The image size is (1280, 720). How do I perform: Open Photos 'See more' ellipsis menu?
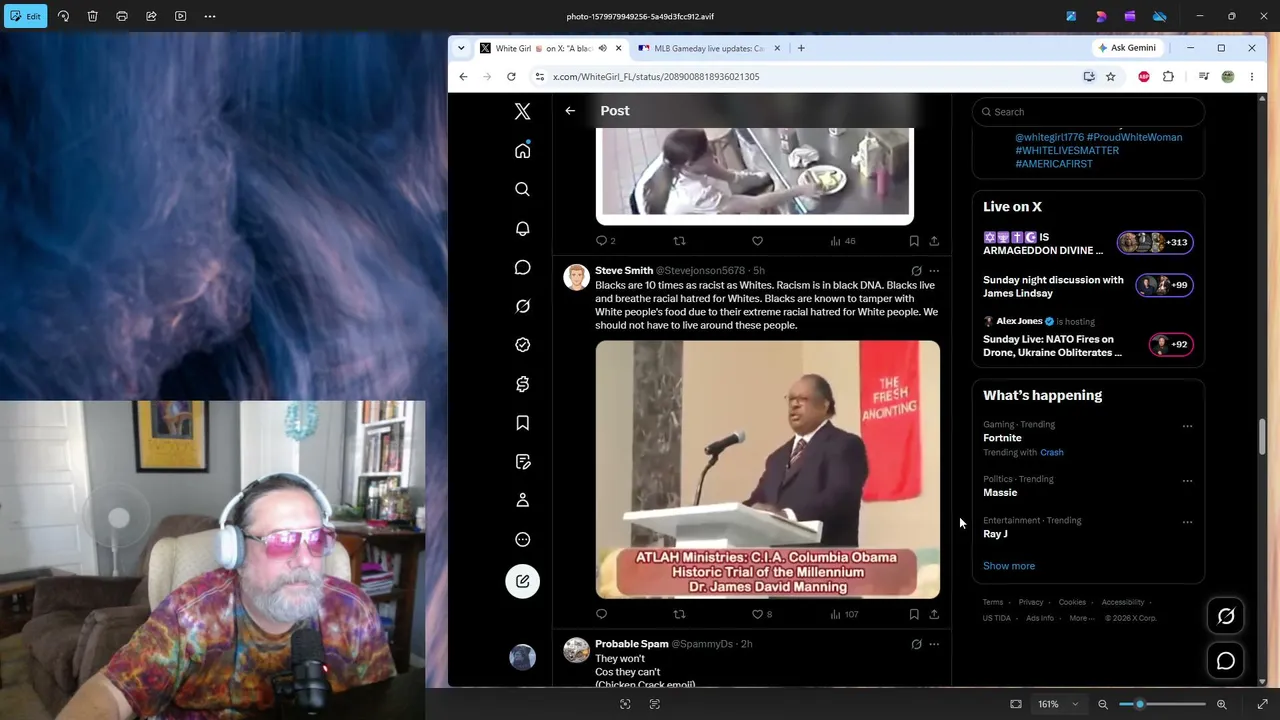point(210,16)
